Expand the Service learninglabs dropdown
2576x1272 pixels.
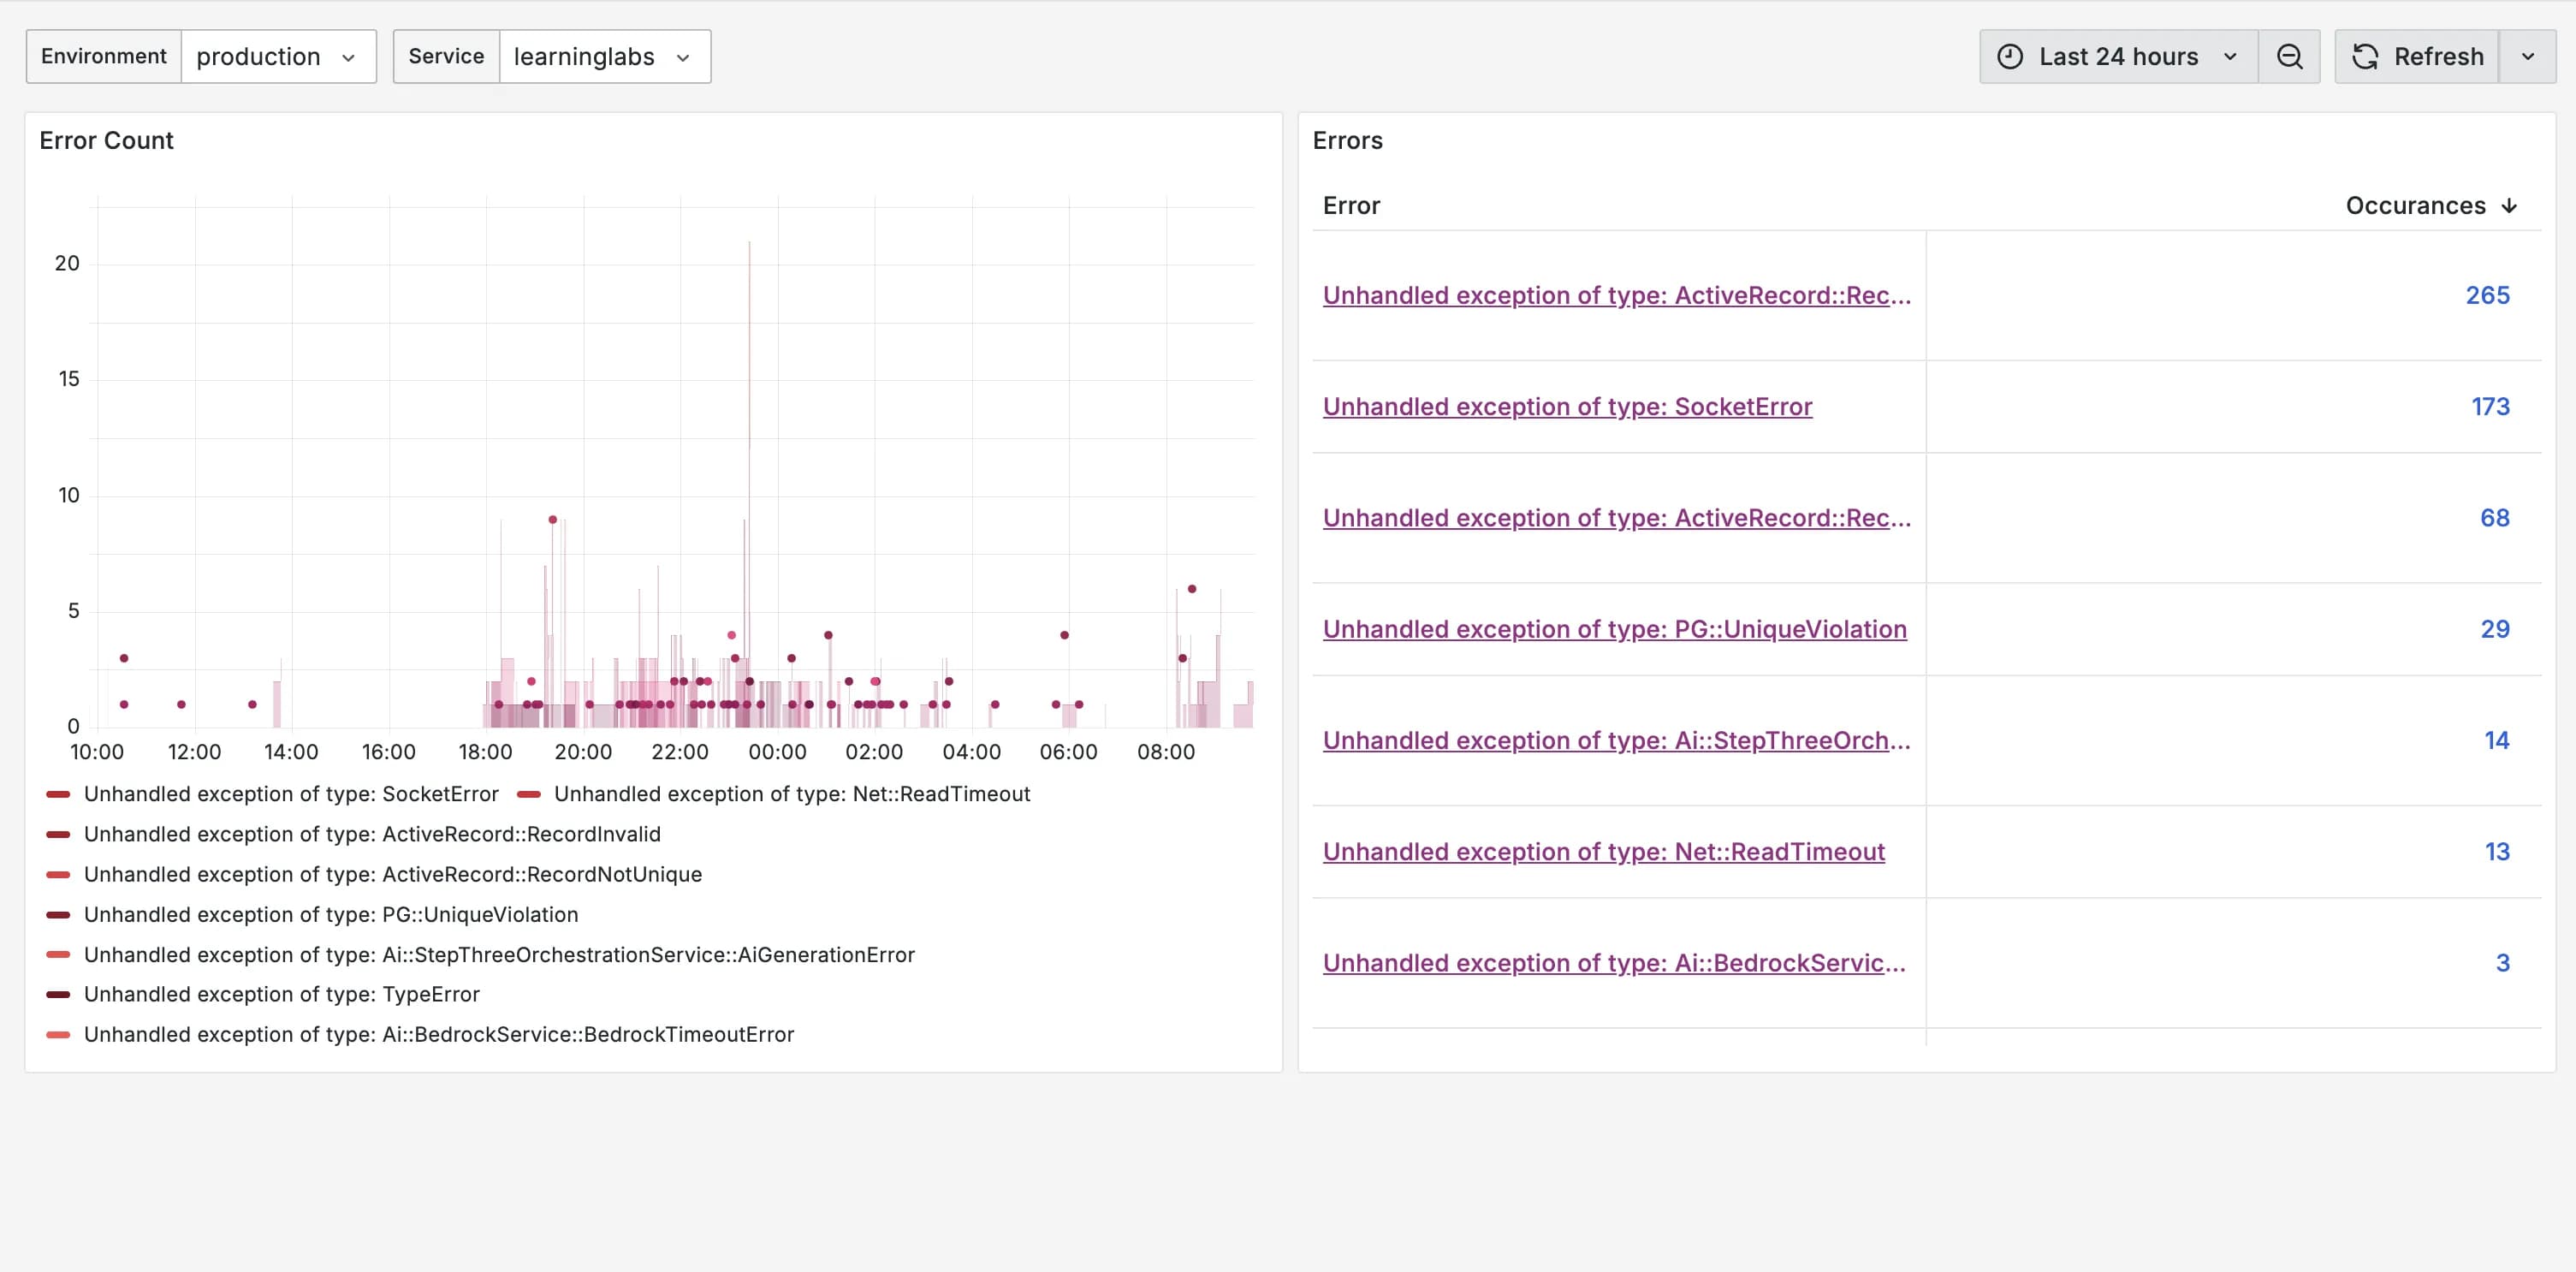pyautogui.click(x=603, y=57)
